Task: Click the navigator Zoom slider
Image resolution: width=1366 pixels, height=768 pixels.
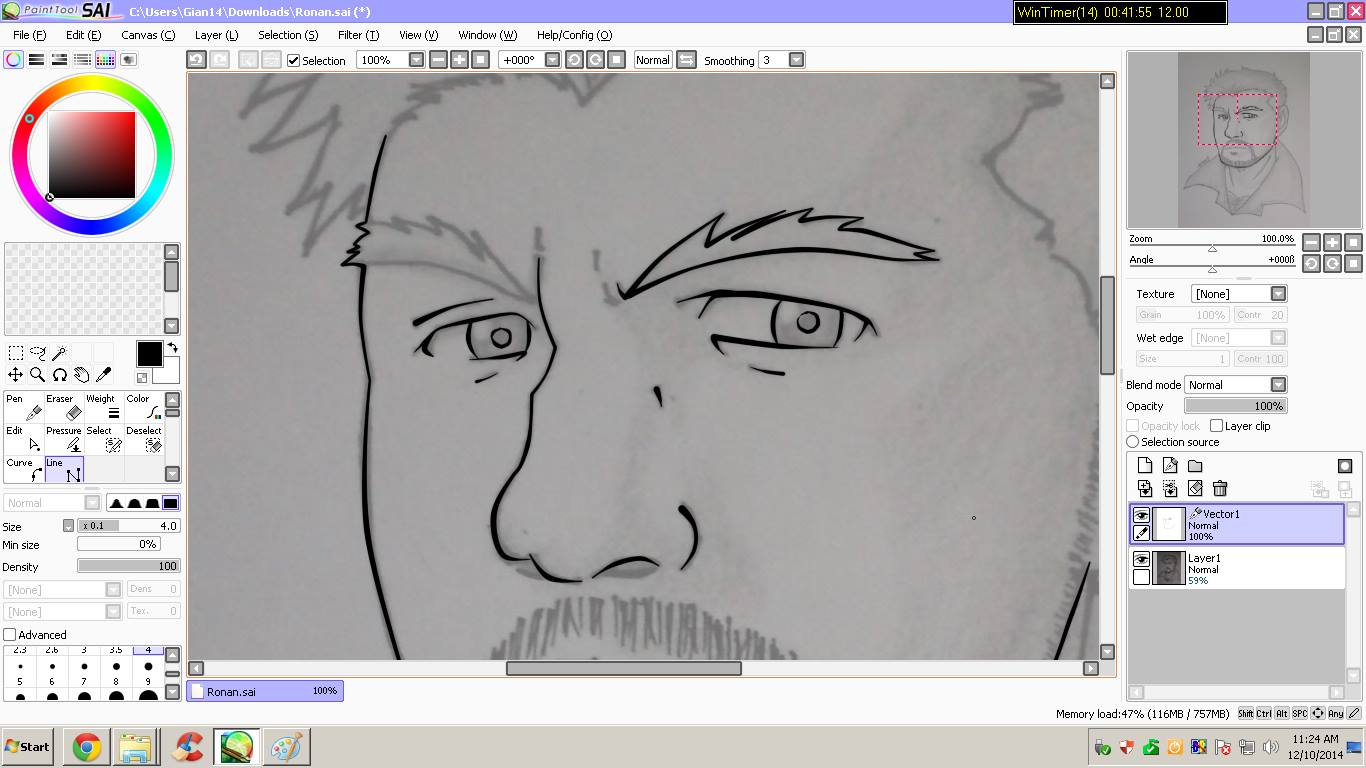Action: 1212,248
